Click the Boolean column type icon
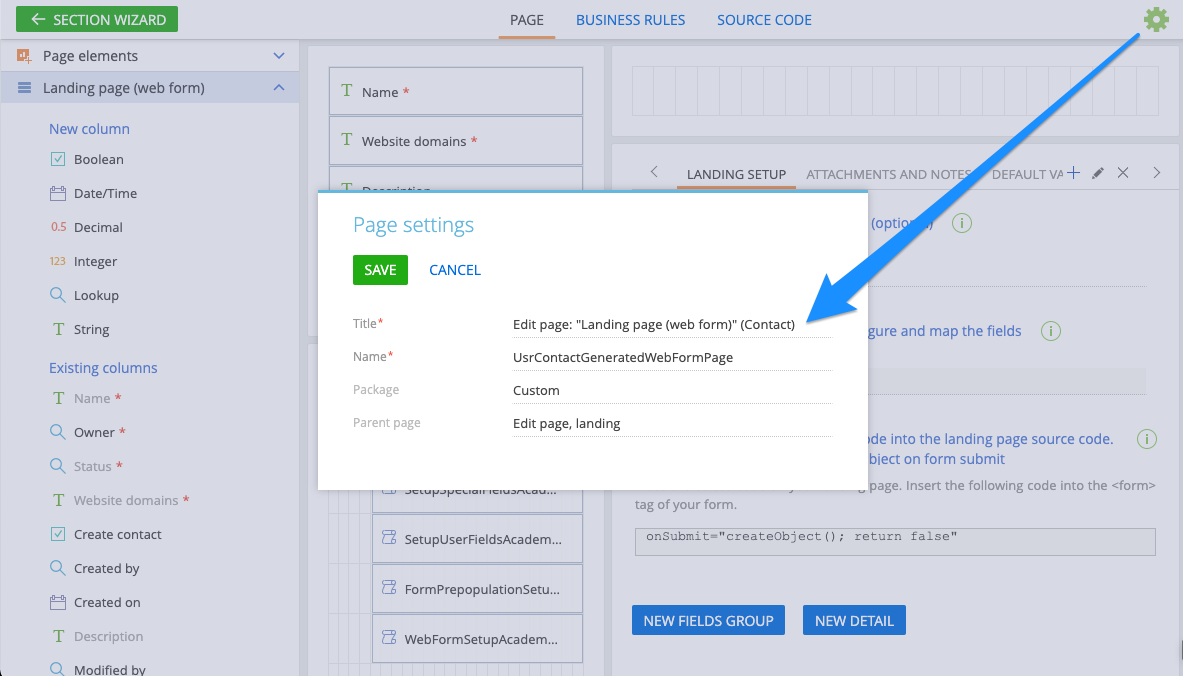Image resolution: width=1183 pixels, height=676 pixels. click(x=57, y=159)
